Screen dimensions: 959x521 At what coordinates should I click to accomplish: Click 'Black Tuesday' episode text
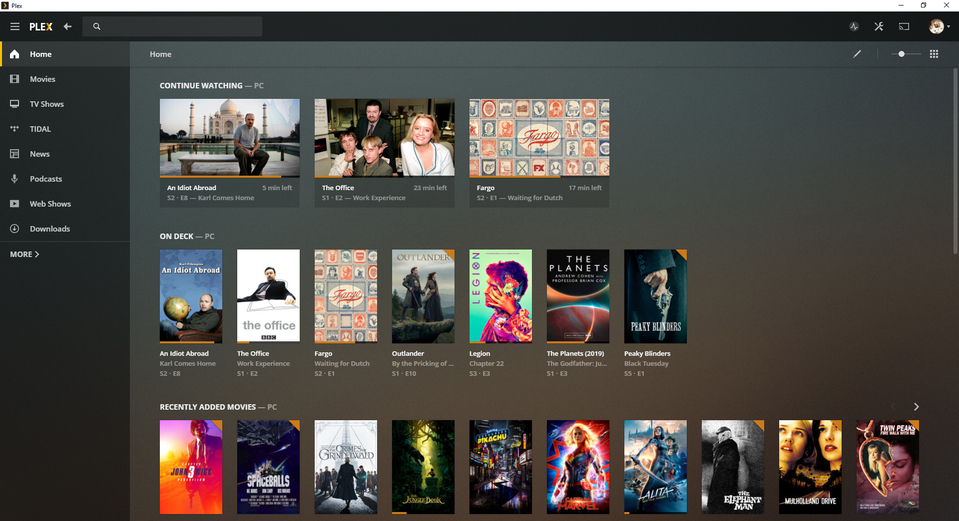point(646,363)
